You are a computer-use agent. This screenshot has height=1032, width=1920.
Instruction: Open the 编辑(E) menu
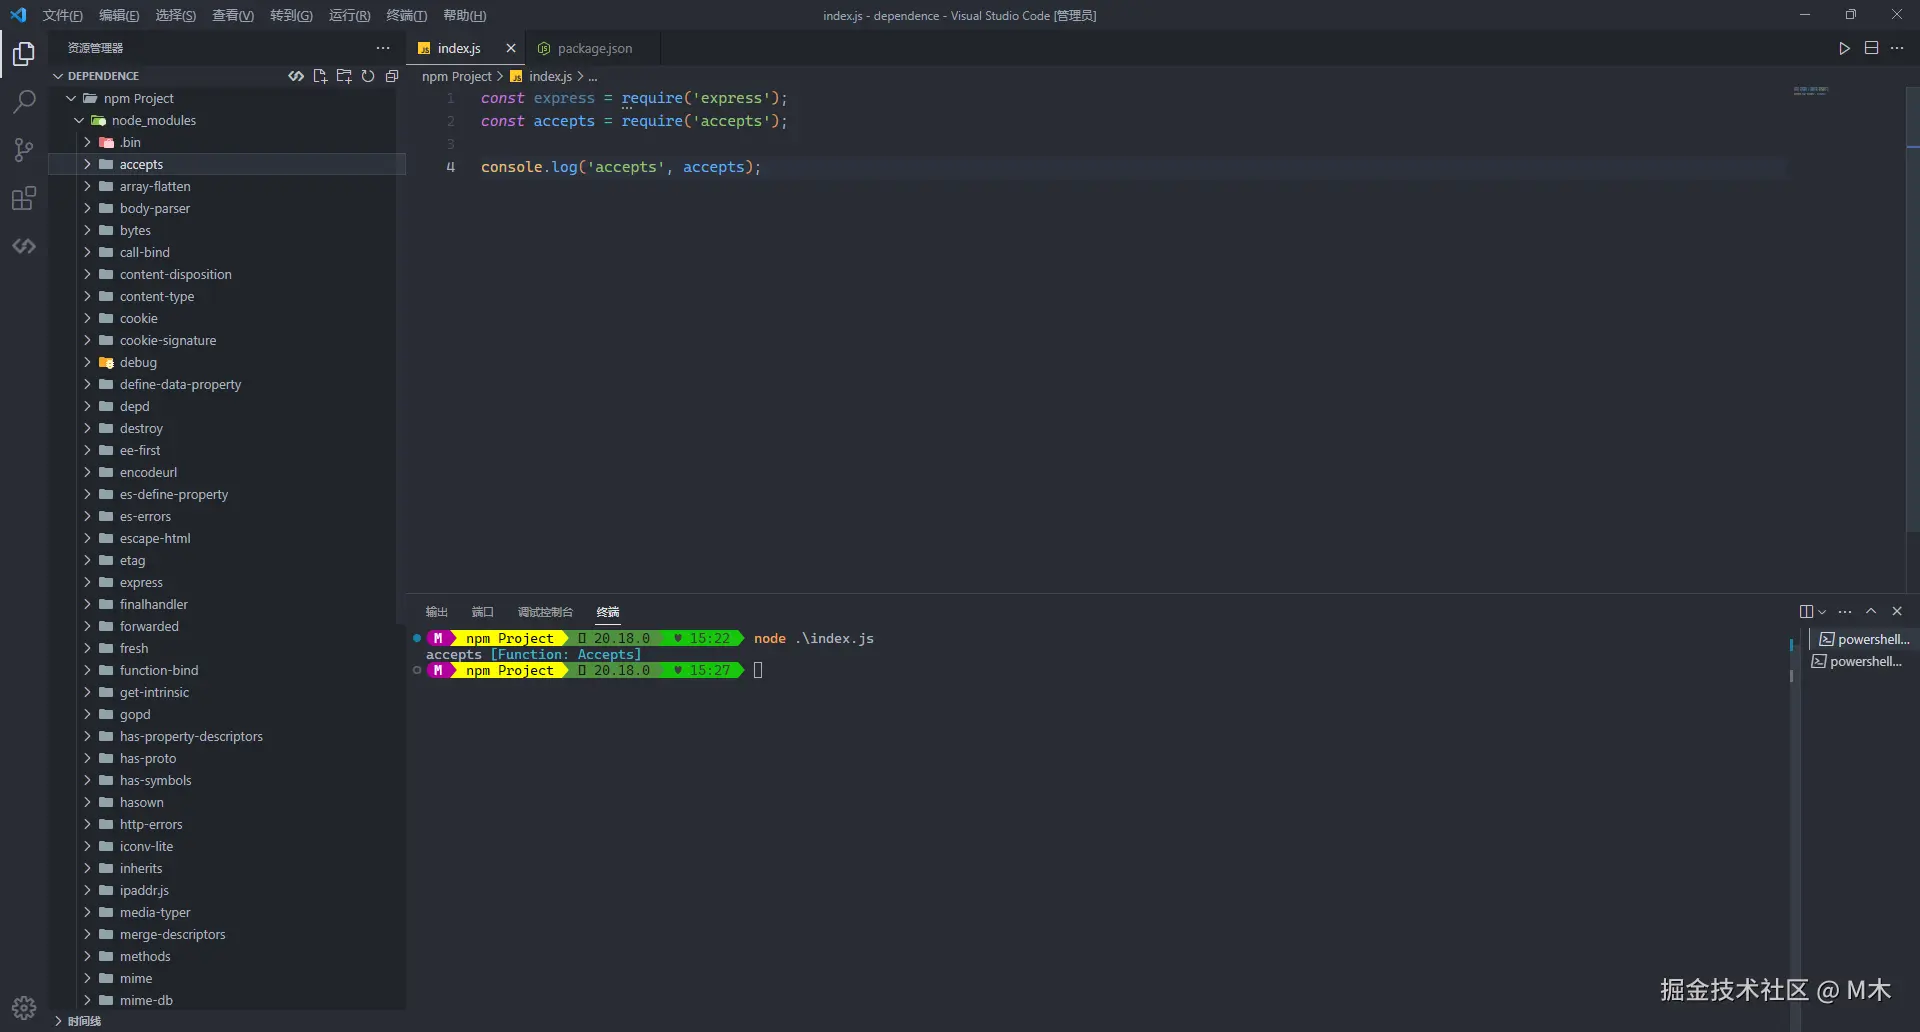tap(119, 15)
